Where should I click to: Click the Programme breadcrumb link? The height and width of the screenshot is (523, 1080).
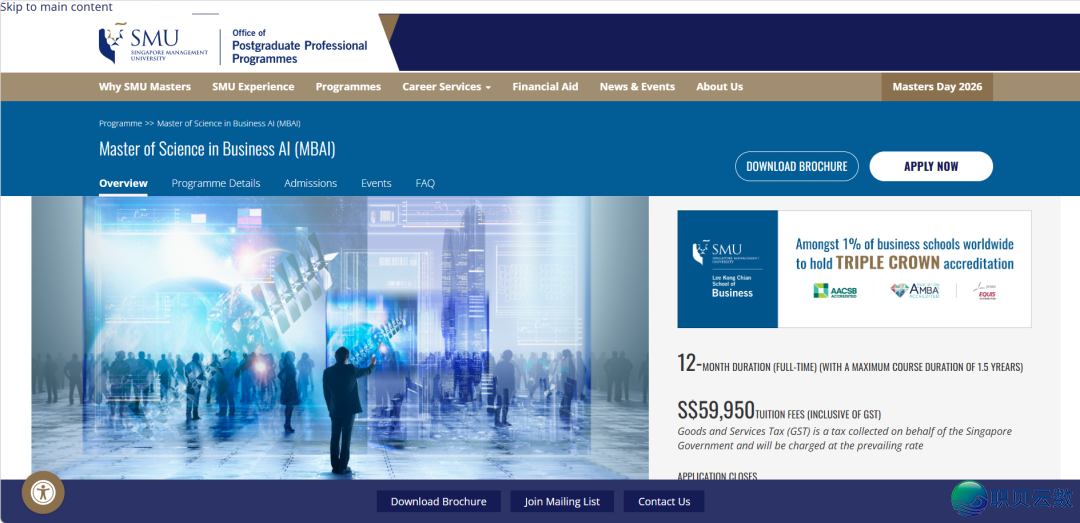120,123
